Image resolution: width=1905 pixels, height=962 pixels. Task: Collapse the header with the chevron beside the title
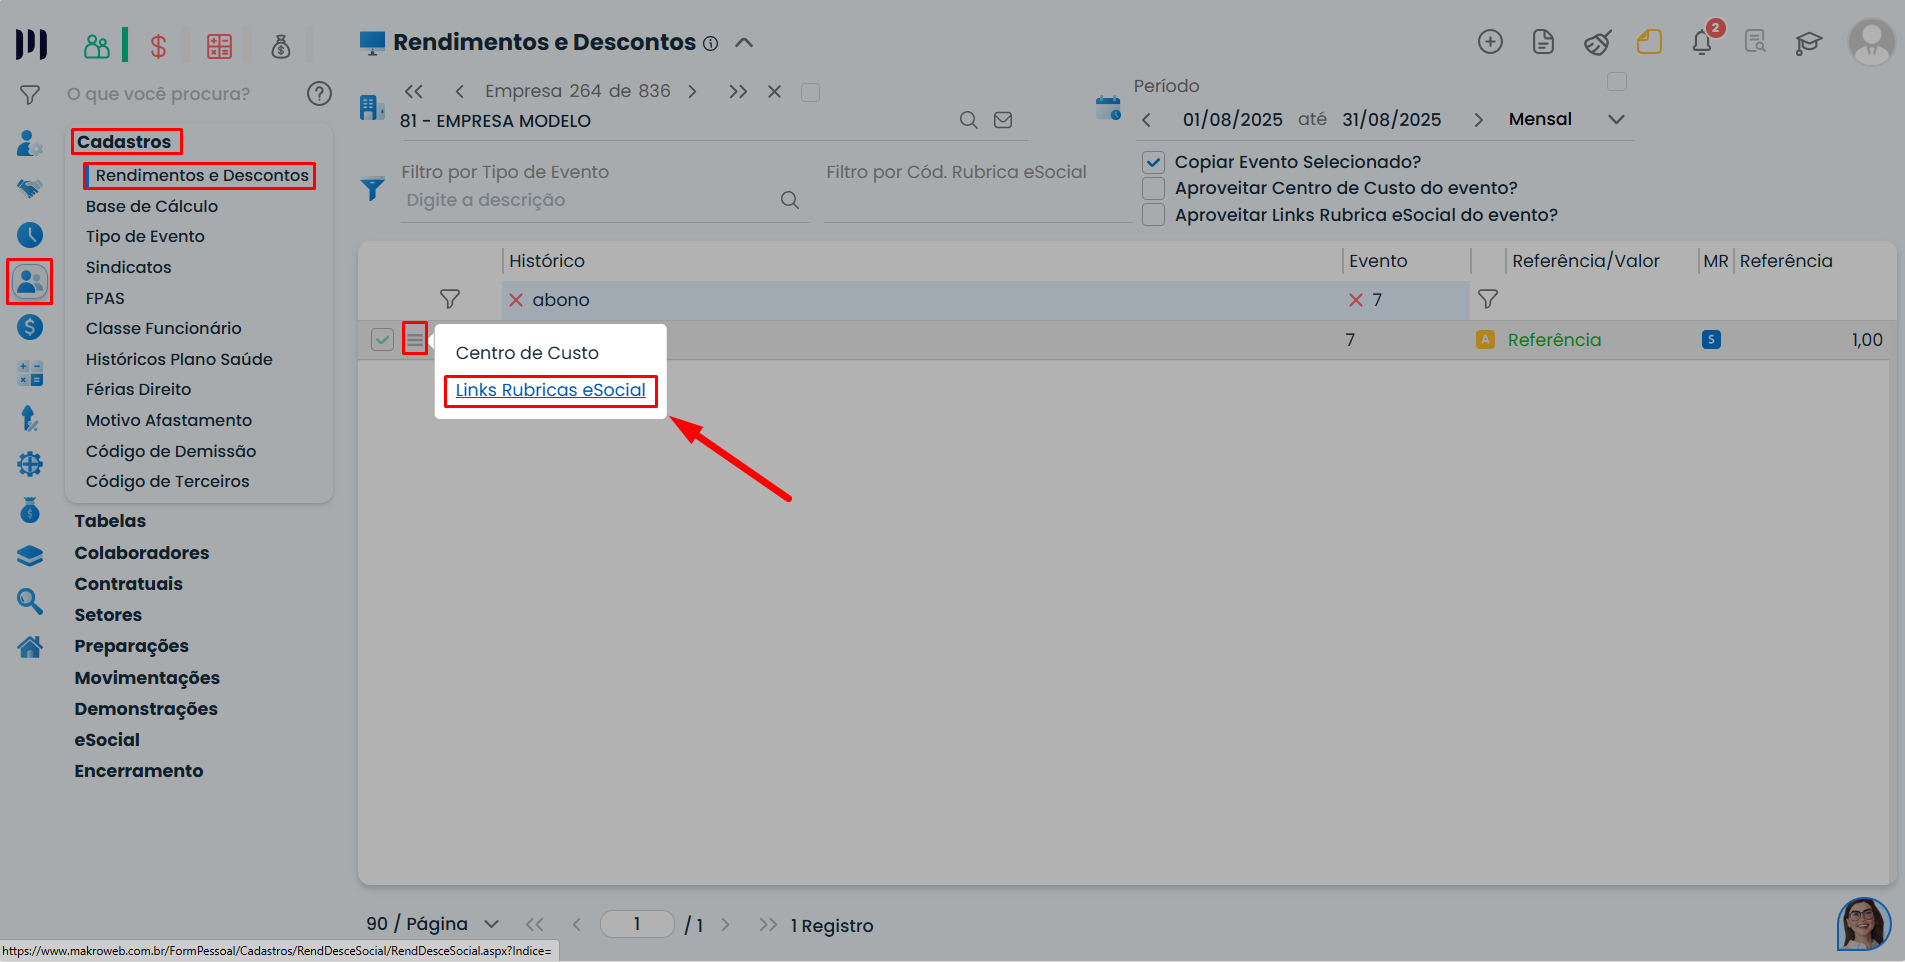pyautogui.click(x=744, y=43)
